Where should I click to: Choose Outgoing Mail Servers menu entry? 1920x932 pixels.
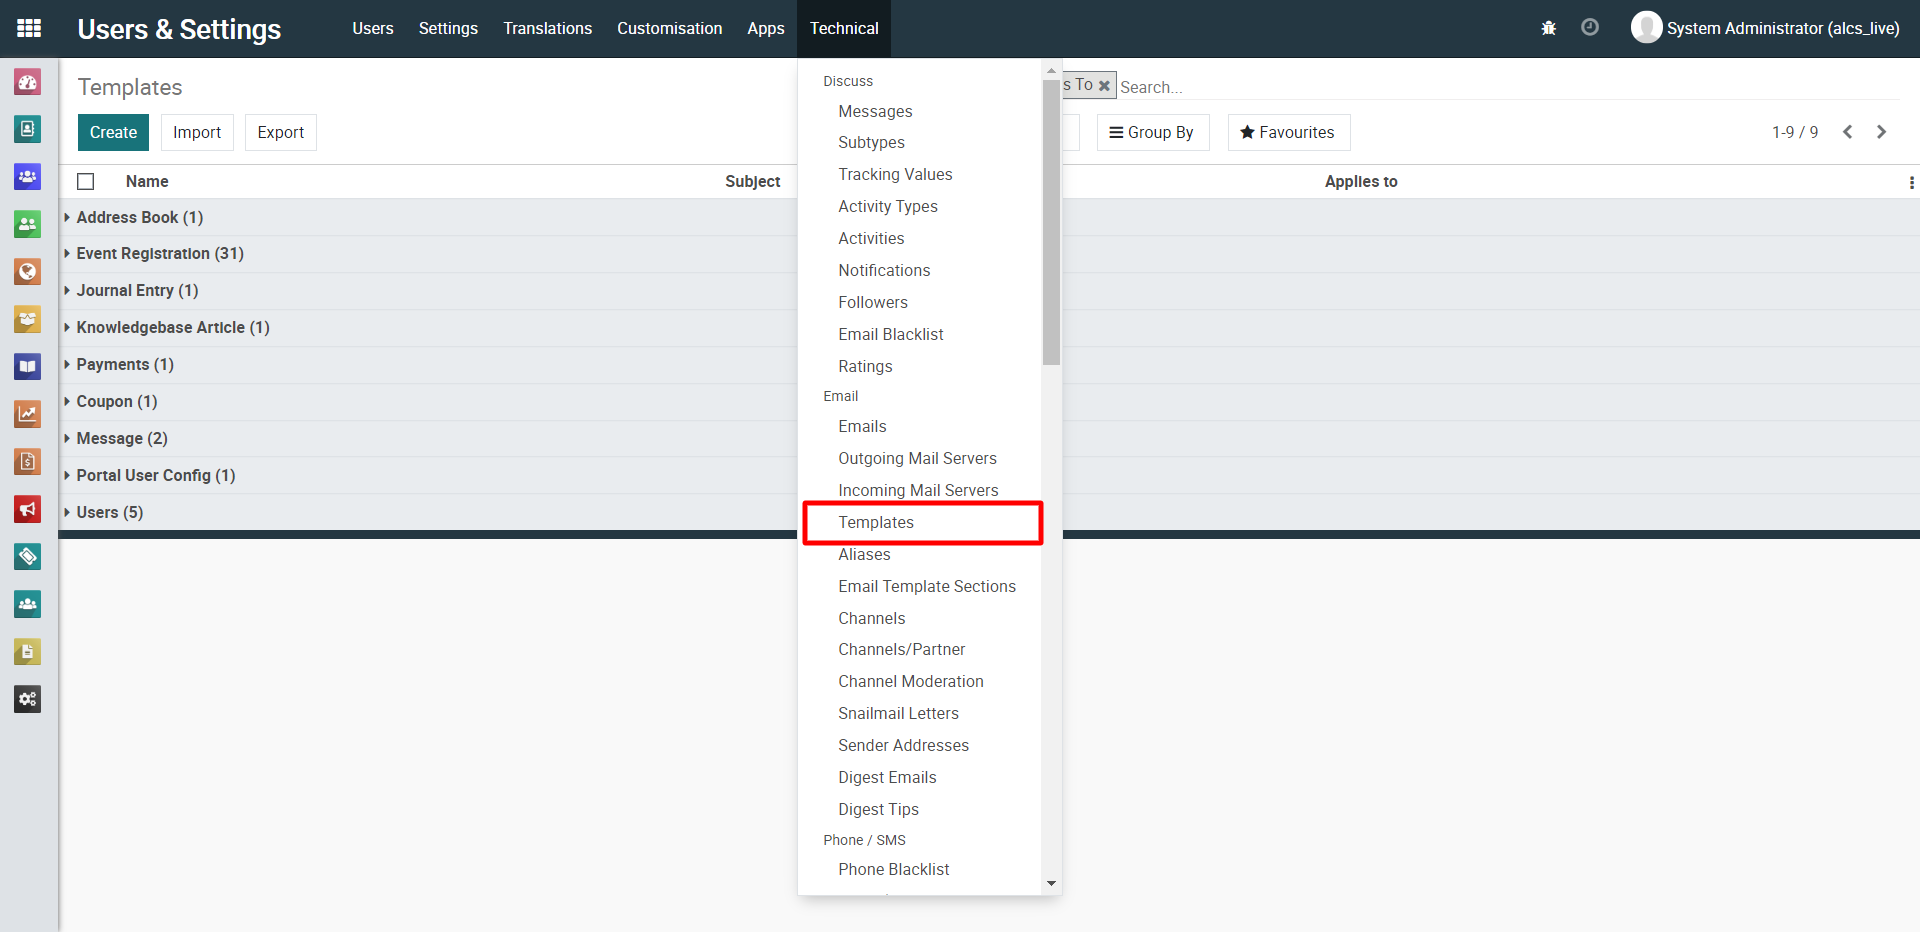pos(917,458)
